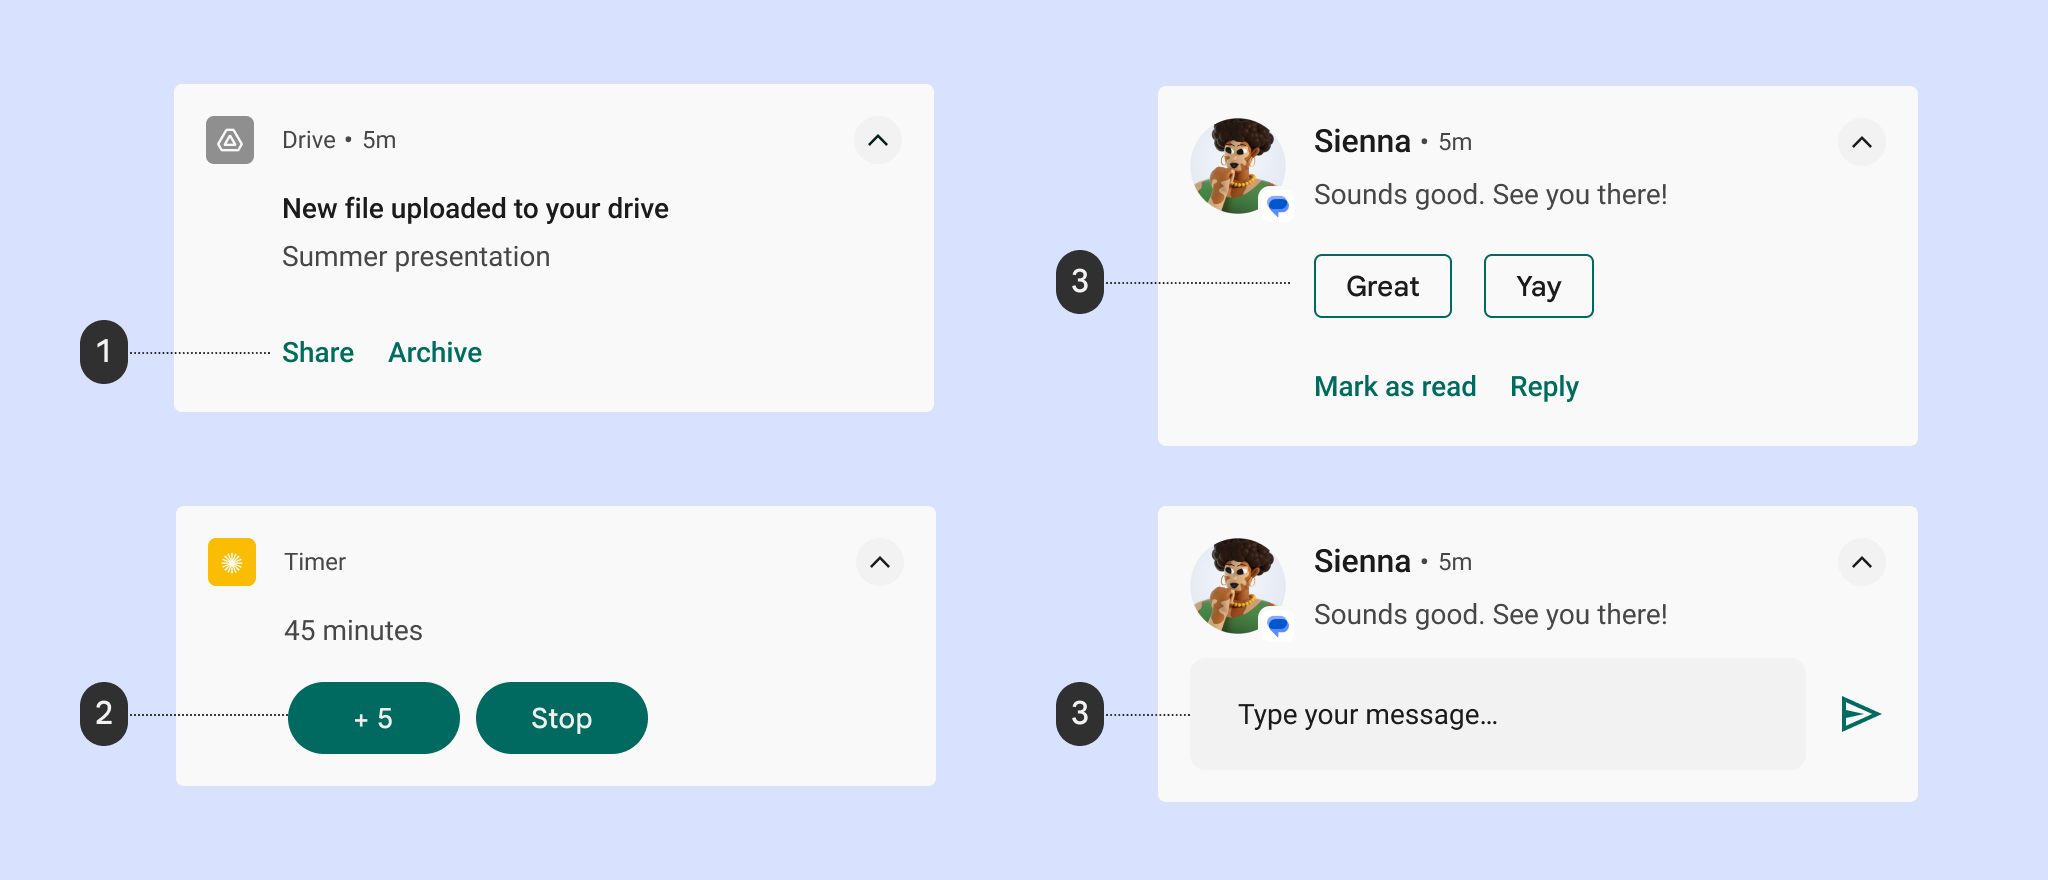Collapse Sienna notification with message input

[1862, 562]
